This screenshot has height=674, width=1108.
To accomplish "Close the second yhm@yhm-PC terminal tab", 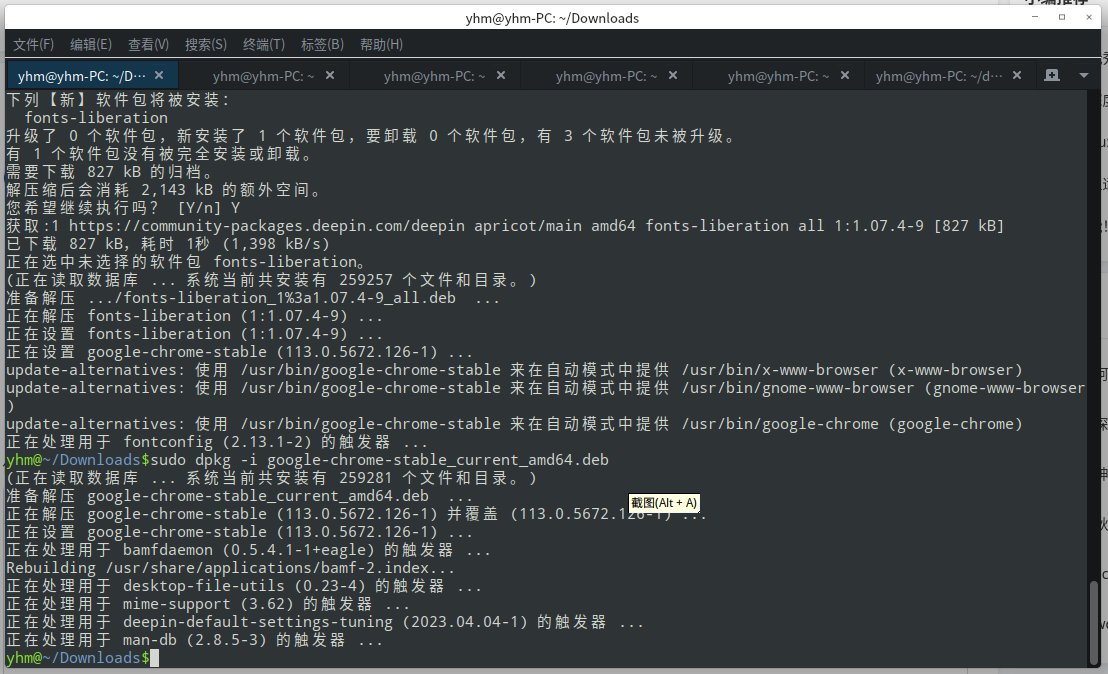I will click(330, 74).
